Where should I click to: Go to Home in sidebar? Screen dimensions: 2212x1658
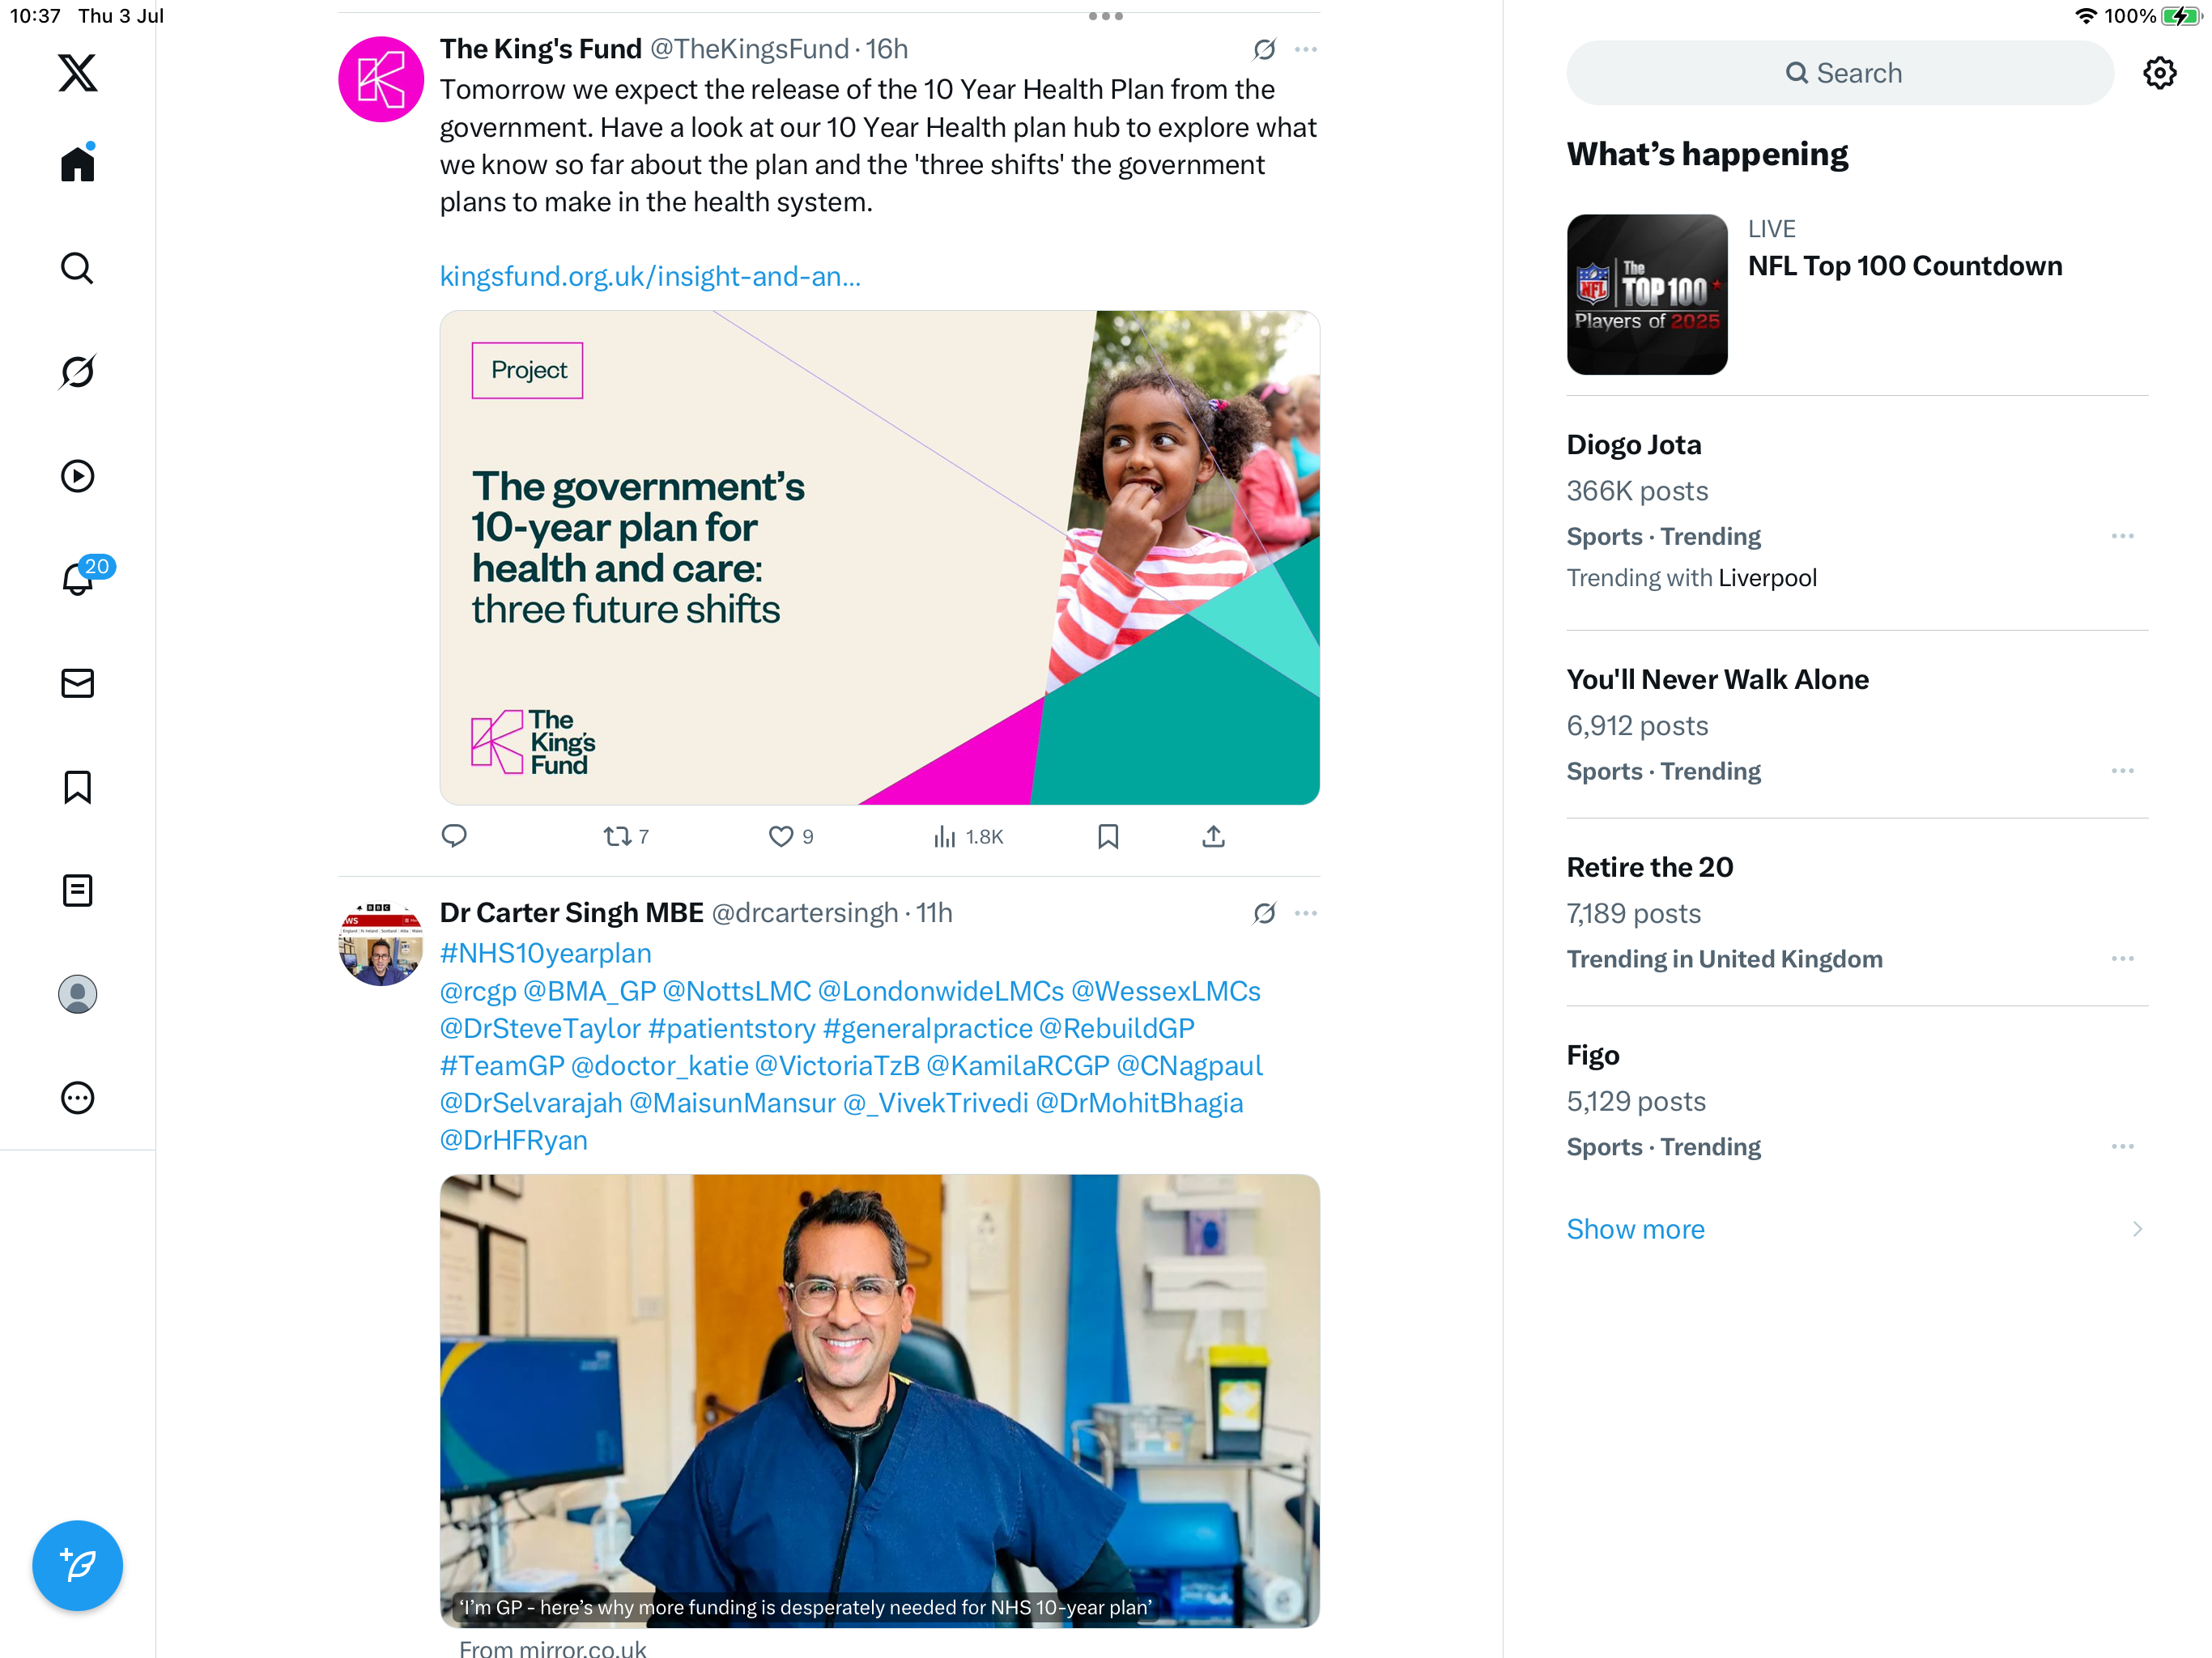point(77,163)
